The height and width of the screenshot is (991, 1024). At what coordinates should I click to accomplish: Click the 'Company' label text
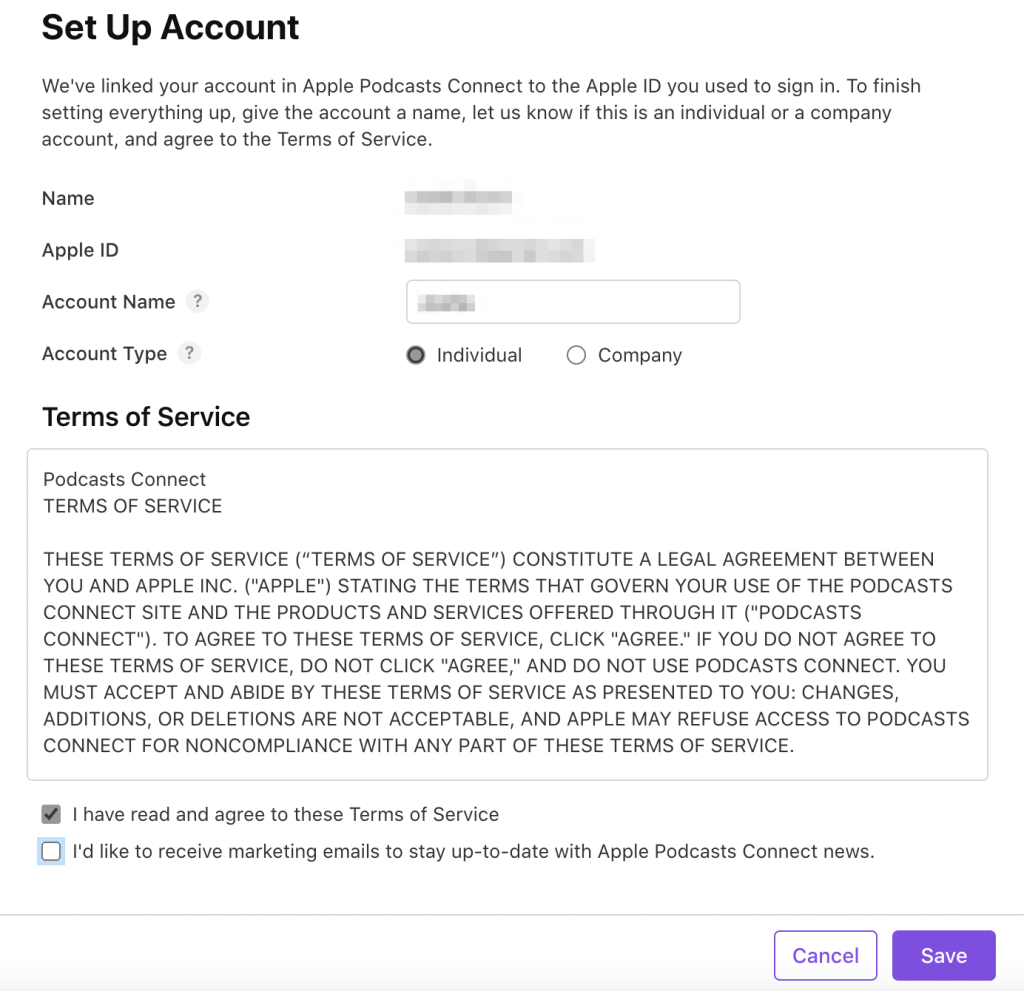(639, 354)
